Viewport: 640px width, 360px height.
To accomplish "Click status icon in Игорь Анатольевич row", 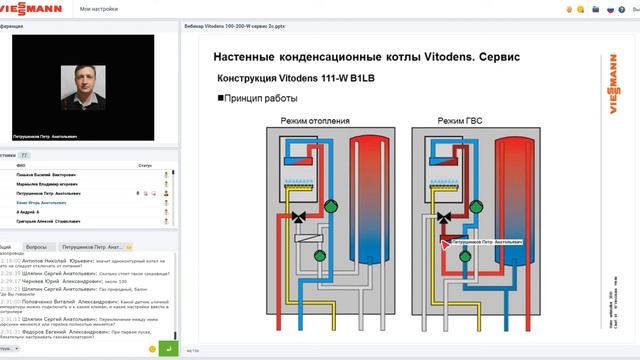I will pyautogui.click(x=166, y=203).
